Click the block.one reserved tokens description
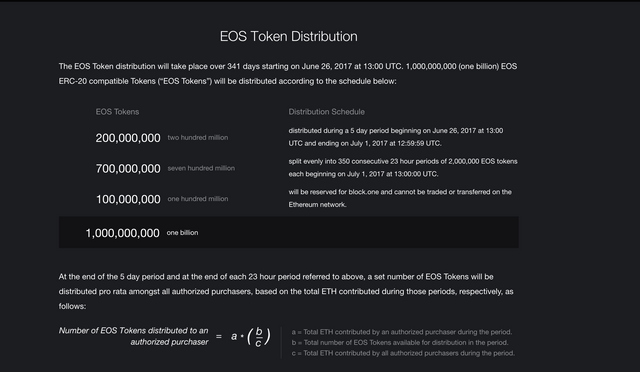 pyautogui.click(x=400, y=198)
